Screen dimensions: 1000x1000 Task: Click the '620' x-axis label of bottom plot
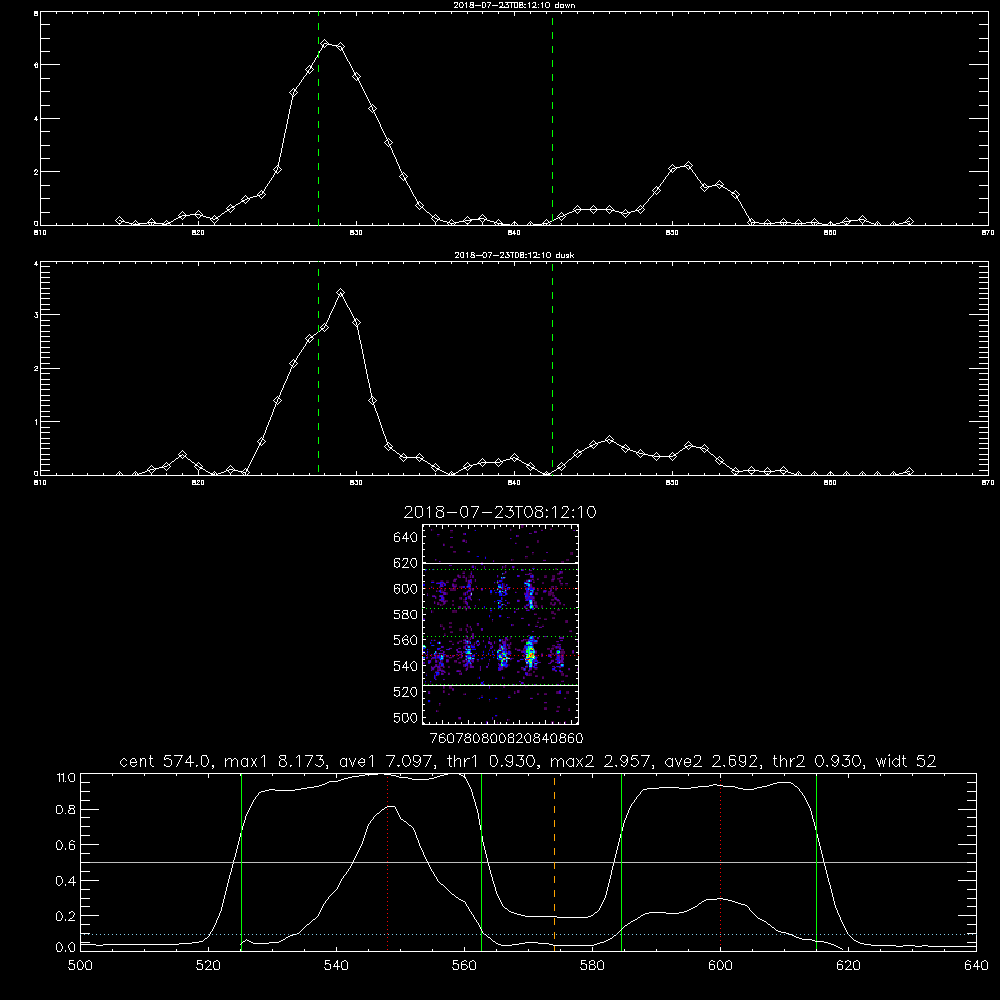tap(848, 965)
